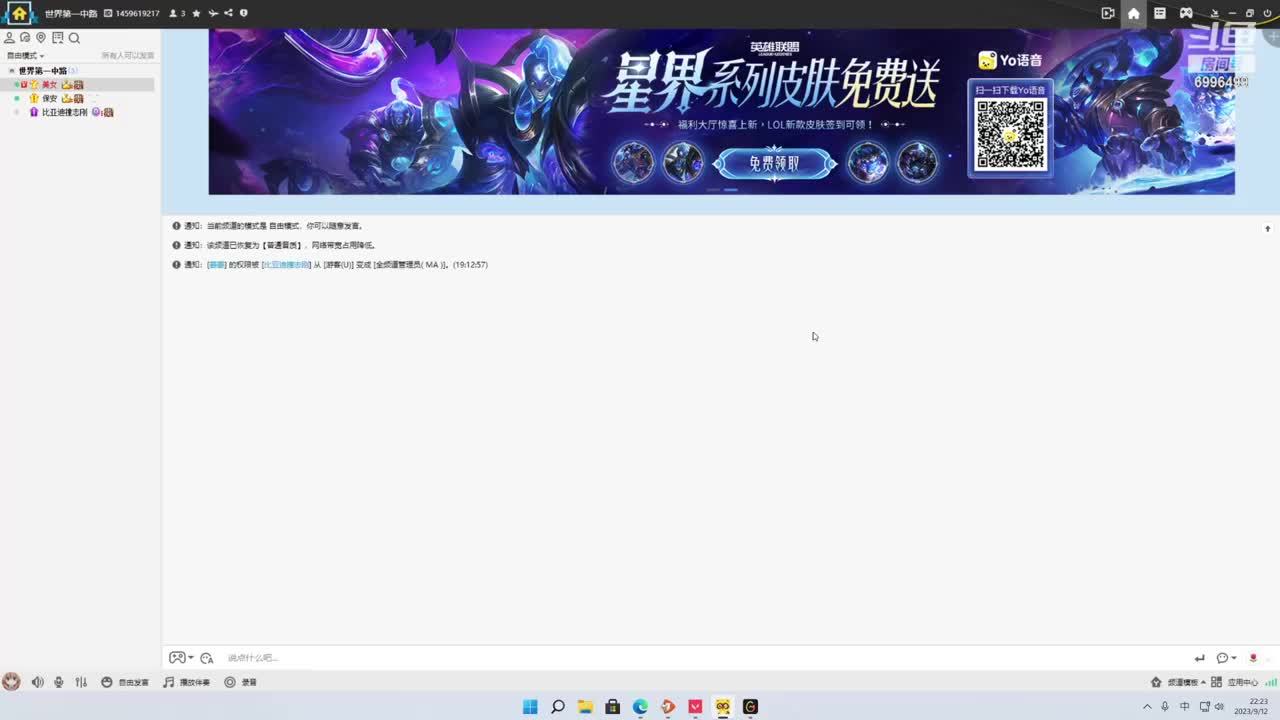This screenshot has width=1280, height=720.
Task: Open channel search magnifier icon
Action: [74, 38]
